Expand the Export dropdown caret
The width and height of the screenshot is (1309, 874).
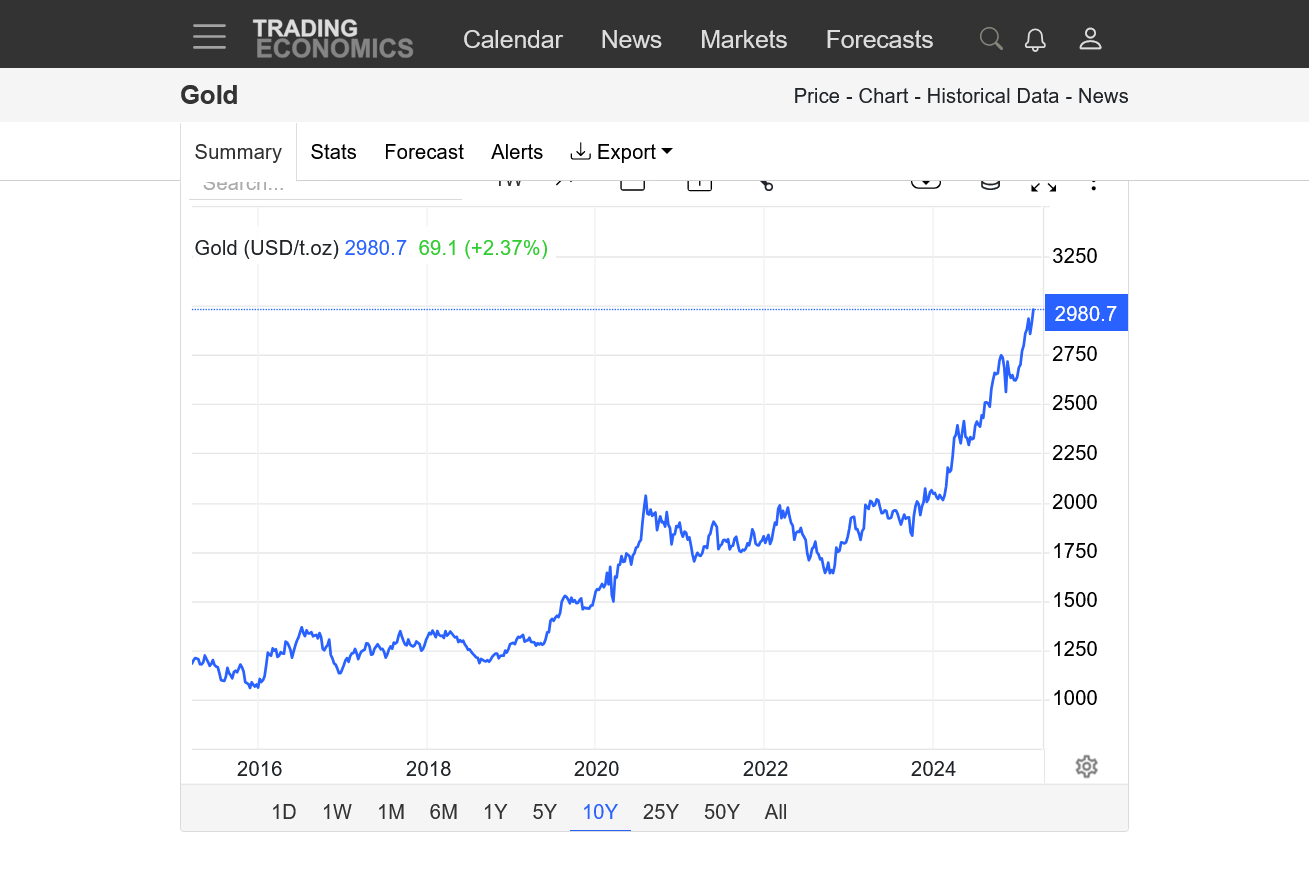[667, 152]
